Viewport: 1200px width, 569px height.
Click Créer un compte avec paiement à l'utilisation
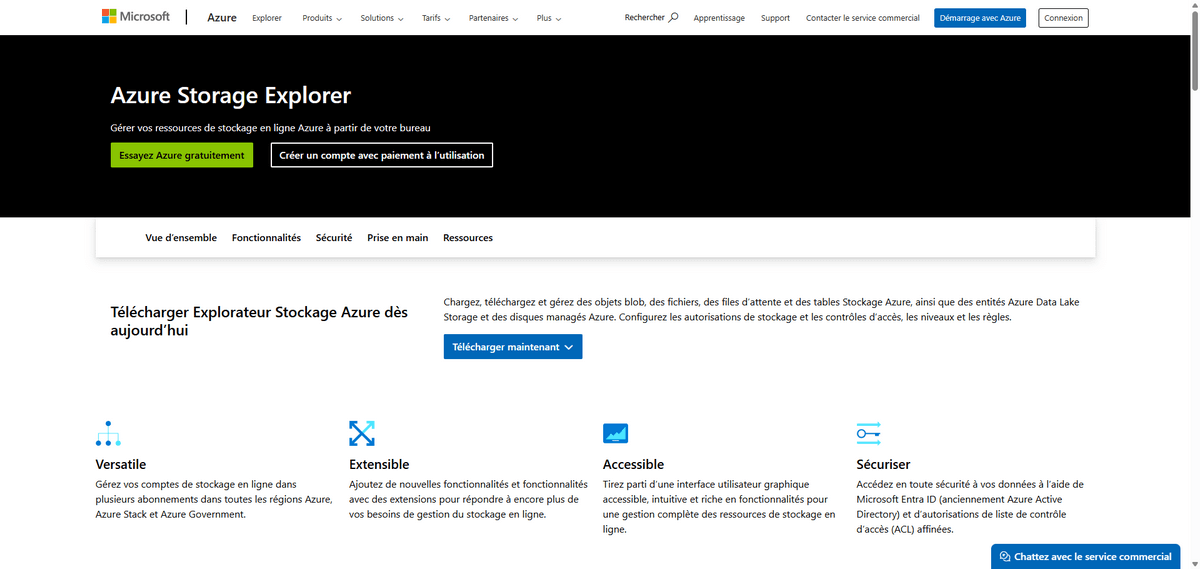(x=382, y=155)
